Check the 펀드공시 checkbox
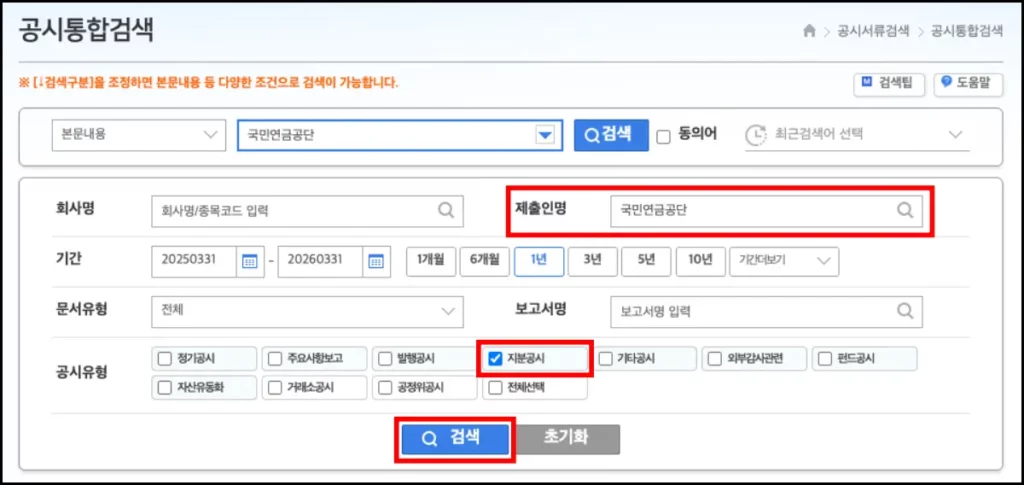 (825, 358)
